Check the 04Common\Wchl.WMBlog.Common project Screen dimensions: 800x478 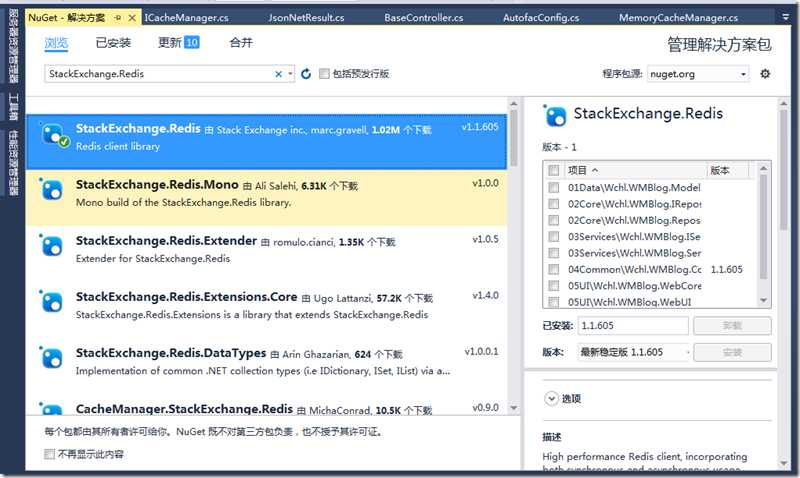pos(554,269)
